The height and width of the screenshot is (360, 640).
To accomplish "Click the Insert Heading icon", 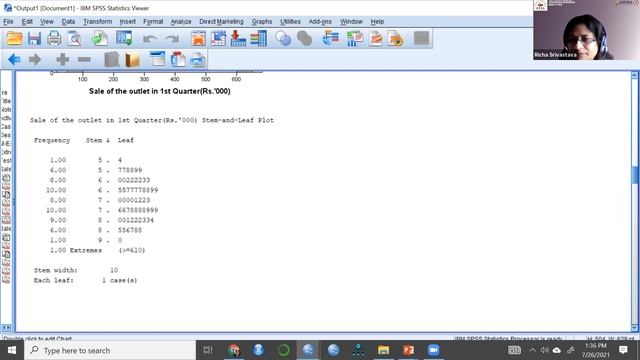I will (x=157, y=60).
